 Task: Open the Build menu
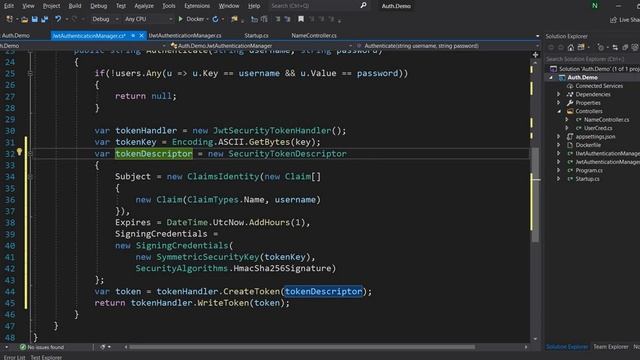75,6
